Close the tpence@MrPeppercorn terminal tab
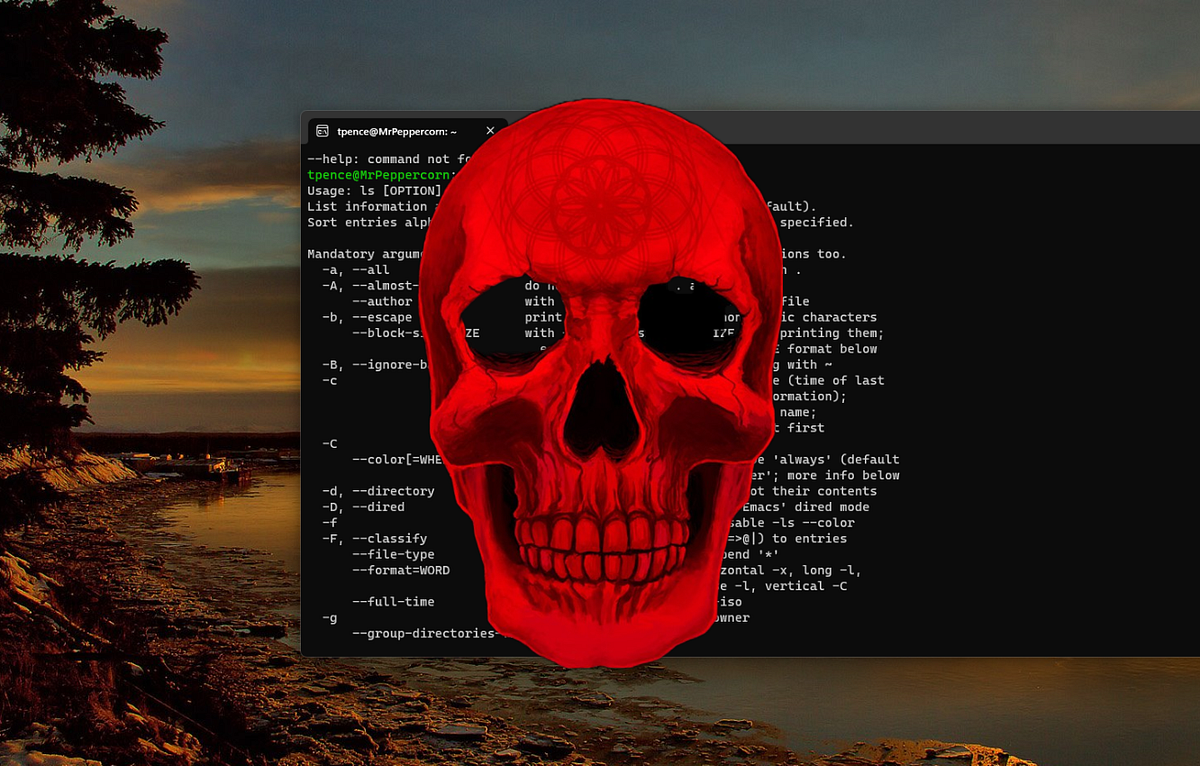The height and width of the screenshot is (766, 1200). click(x=490, y=130)
